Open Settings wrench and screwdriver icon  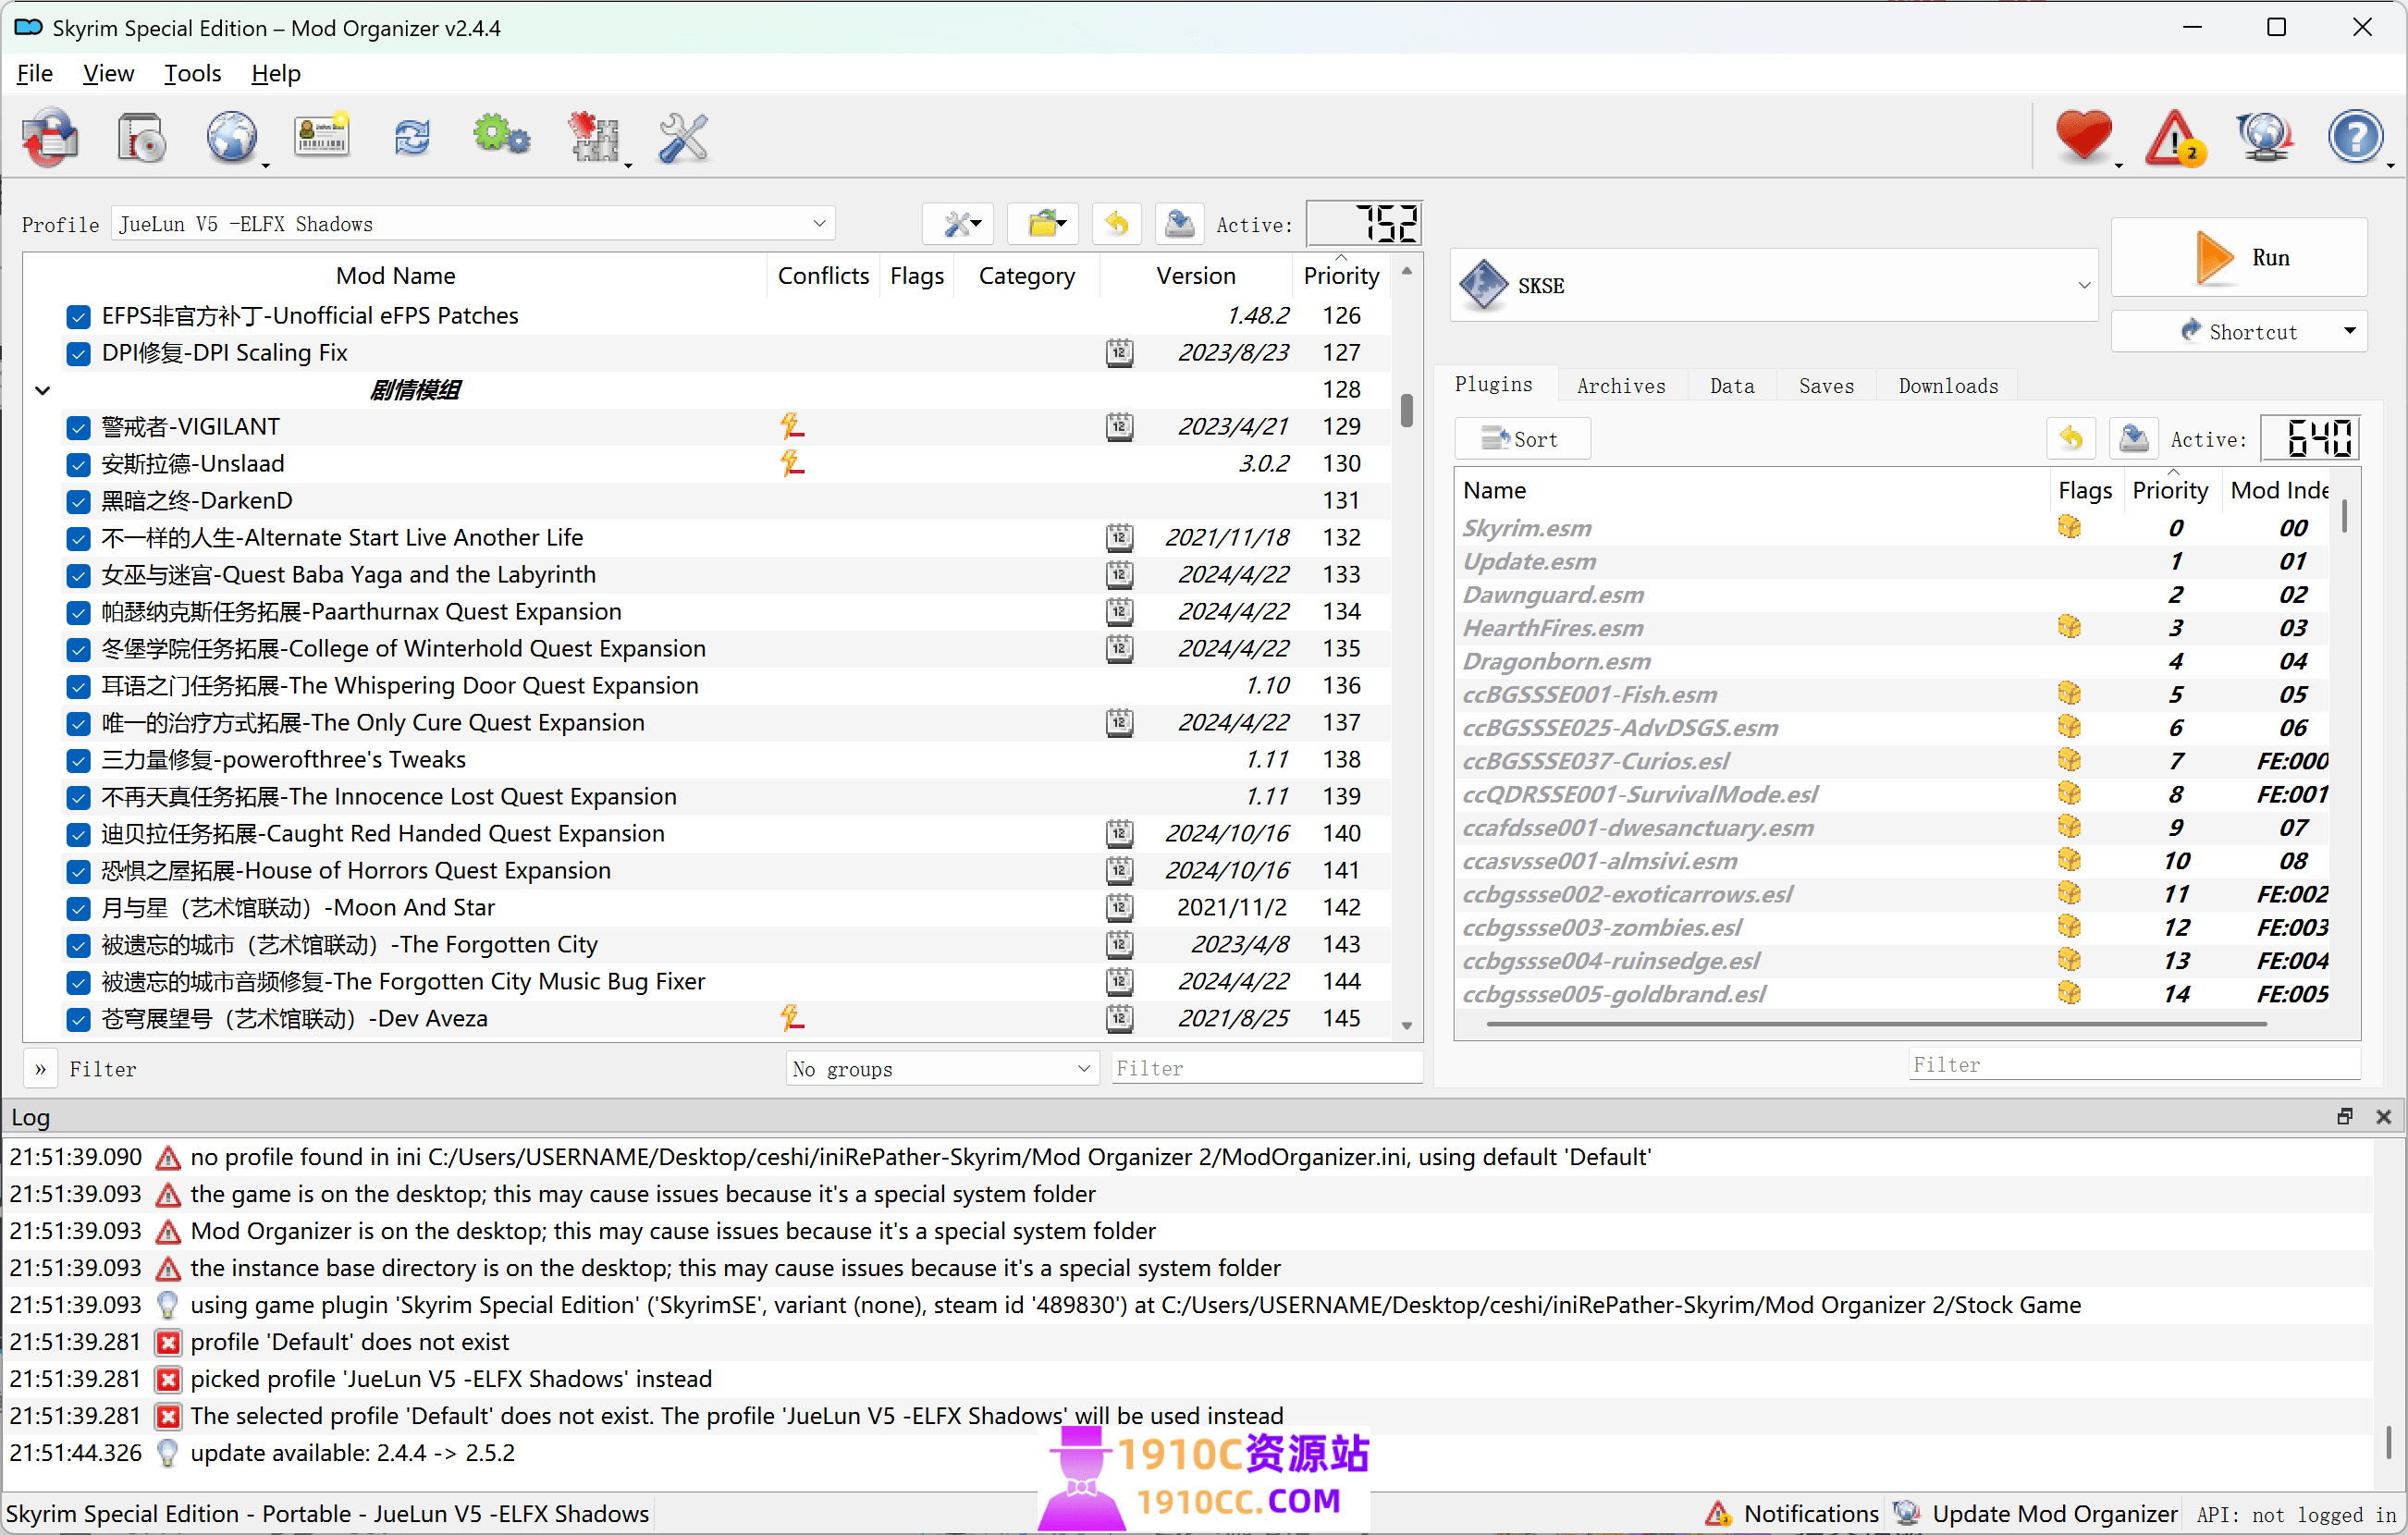pyautogui.click(x=684, y=138)
